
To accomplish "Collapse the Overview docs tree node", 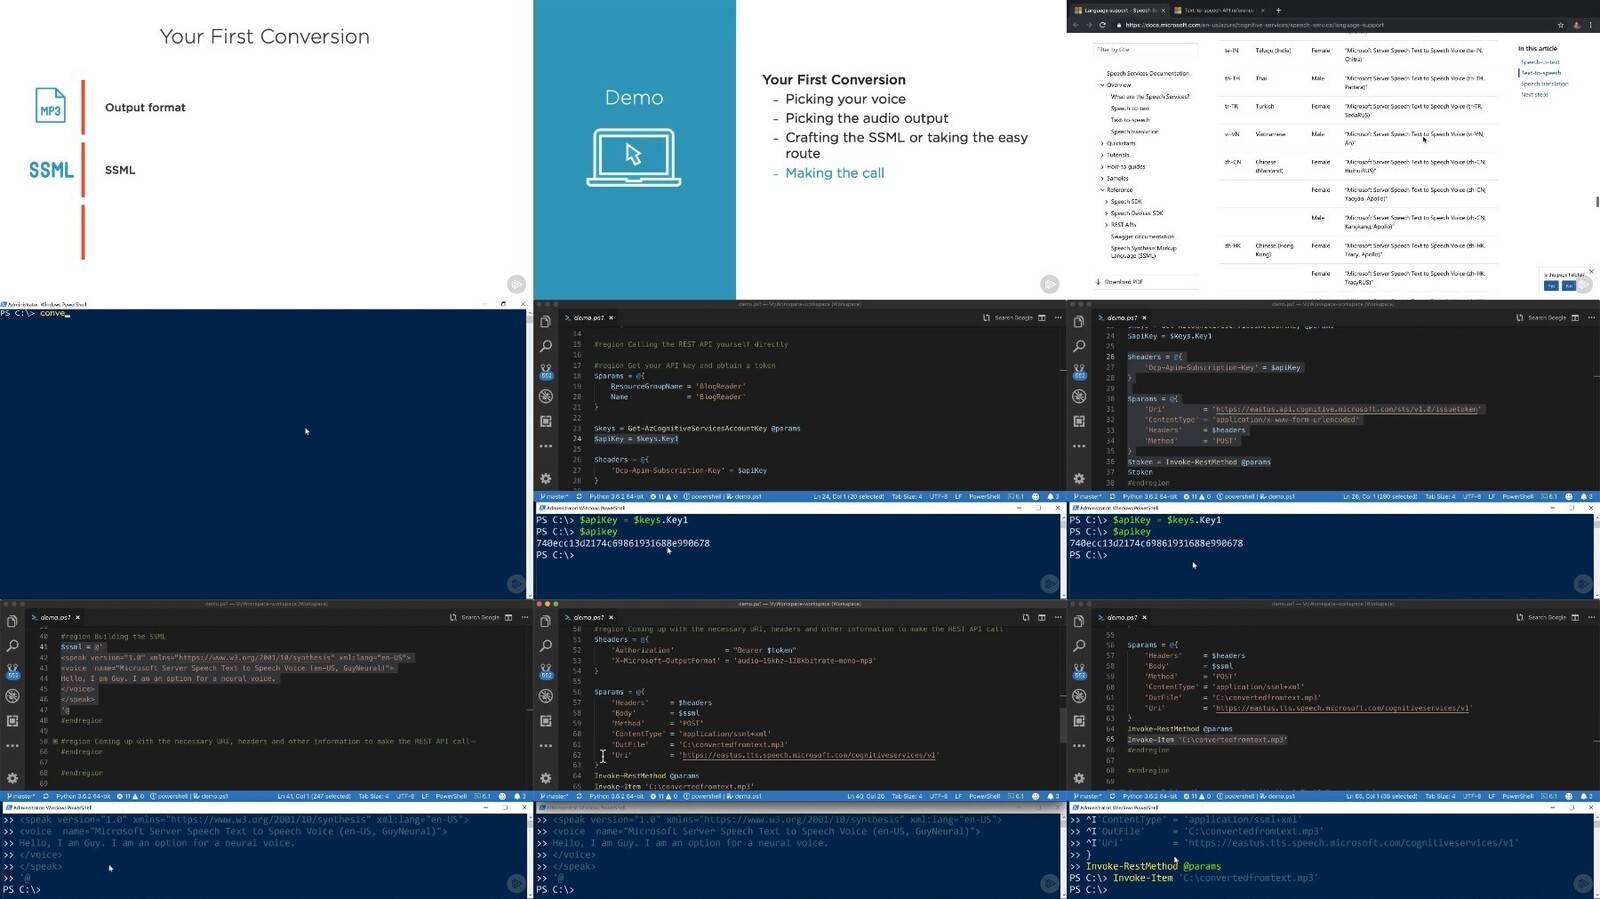I will [1103, 85].
